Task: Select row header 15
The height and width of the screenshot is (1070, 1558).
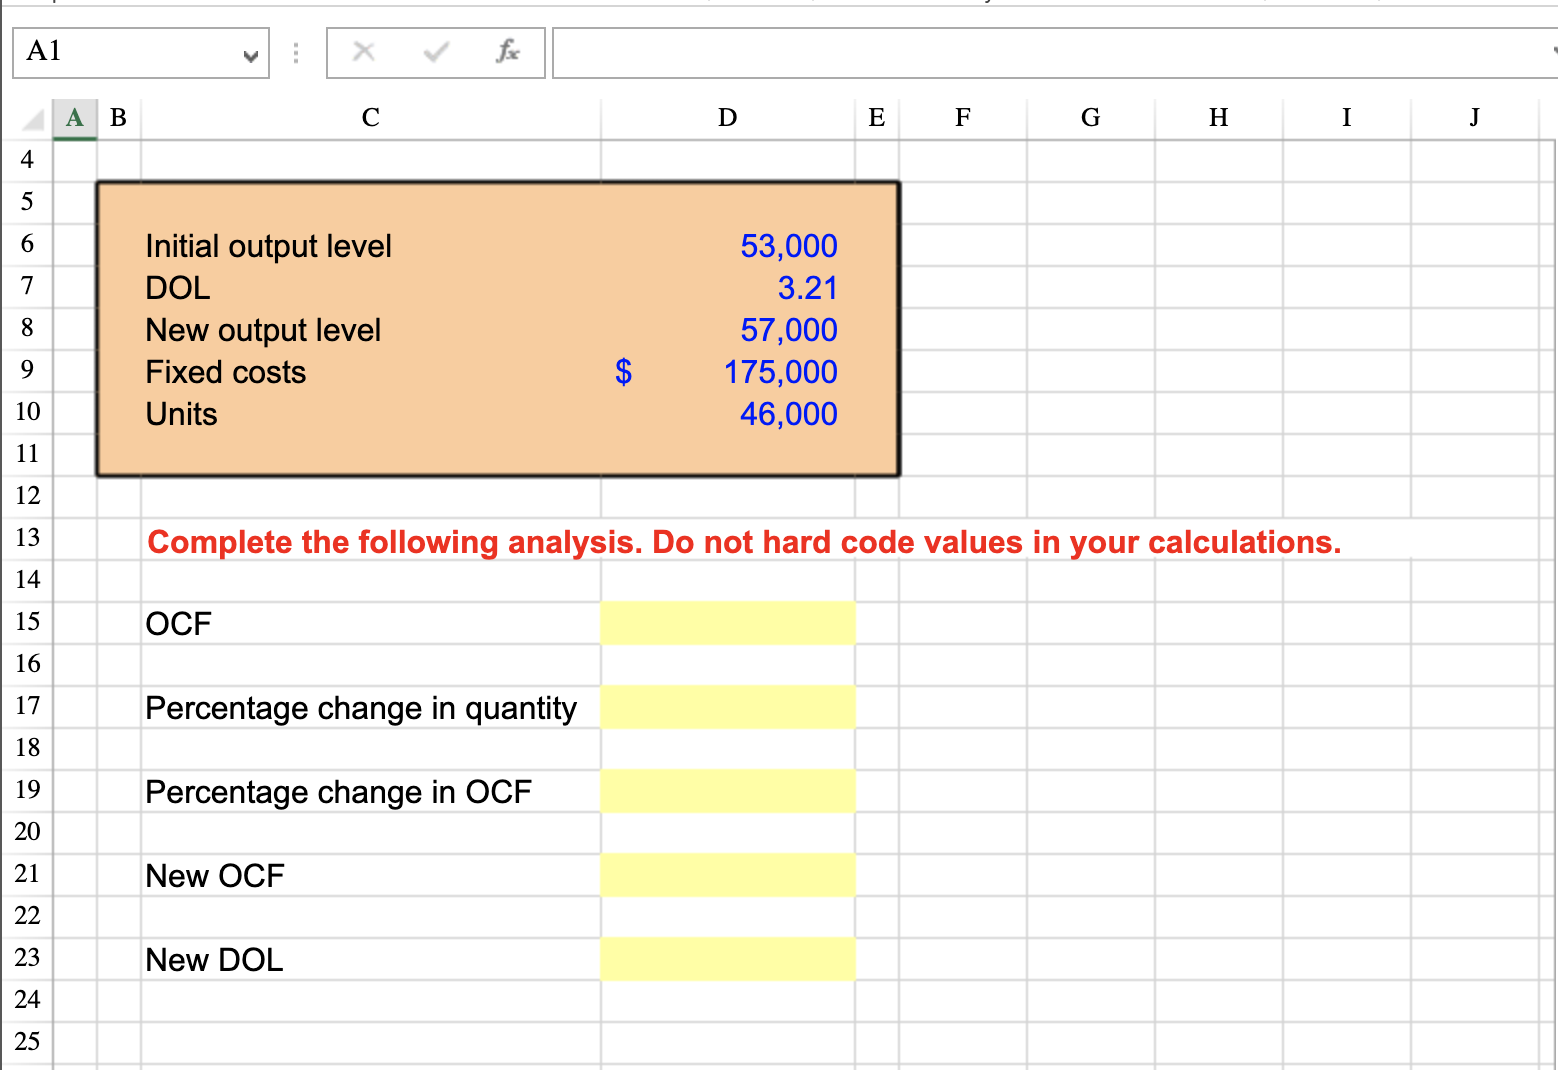Action: pos(27,621)
